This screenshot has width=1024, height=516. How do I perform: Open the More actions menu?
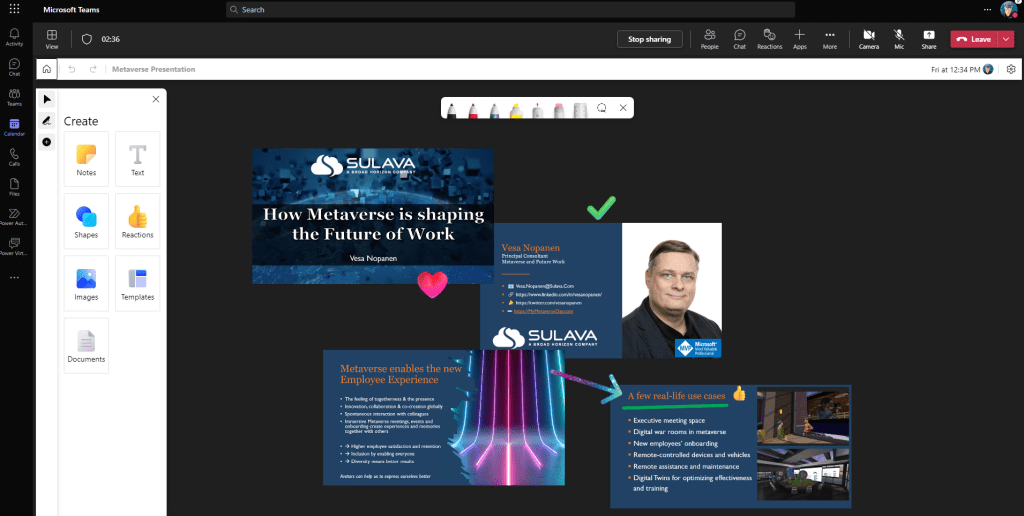(829, 39)
